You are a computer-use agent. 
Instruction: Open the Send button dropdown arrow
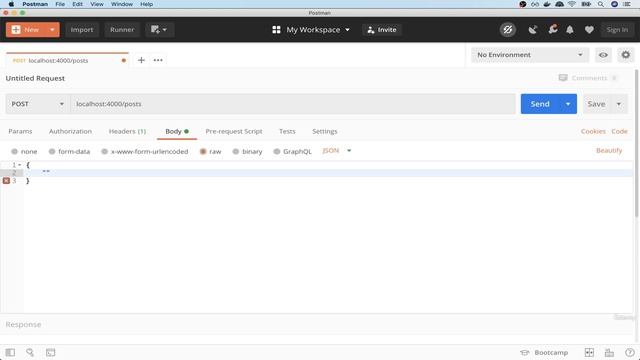point(568,104)
